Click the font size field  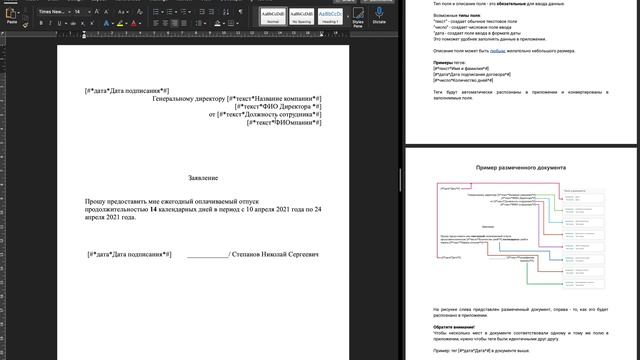(x=80, y=12)
